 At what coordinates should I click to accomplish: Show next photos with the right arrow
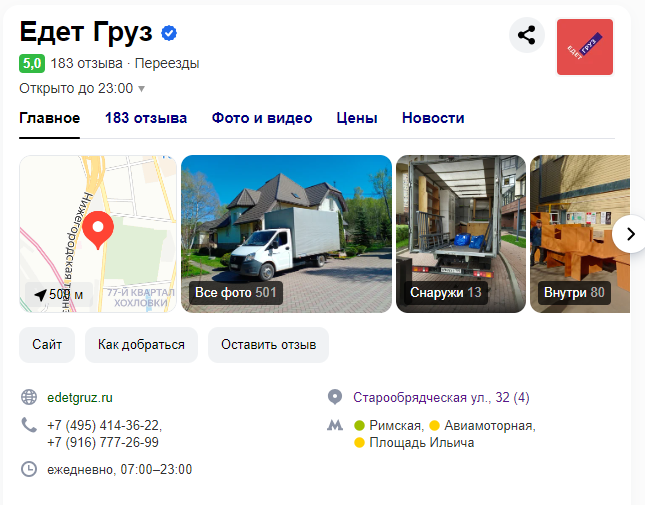(629, 234)
